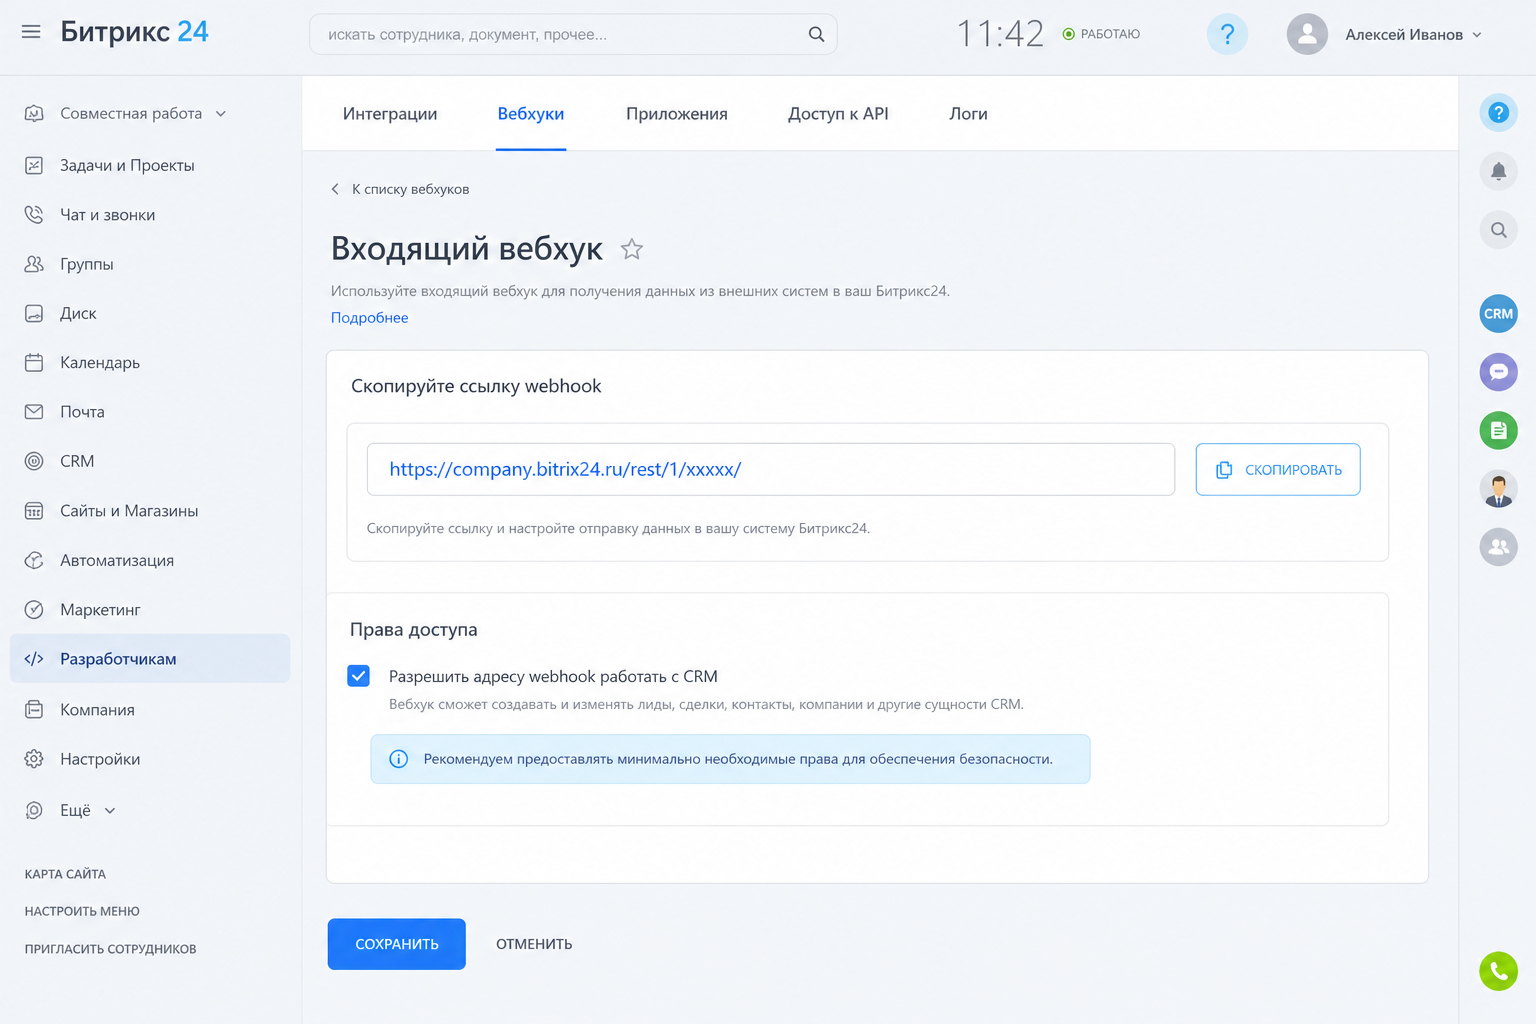Uncheck the webhook CRM access checkbox

[x=358, y=676]
